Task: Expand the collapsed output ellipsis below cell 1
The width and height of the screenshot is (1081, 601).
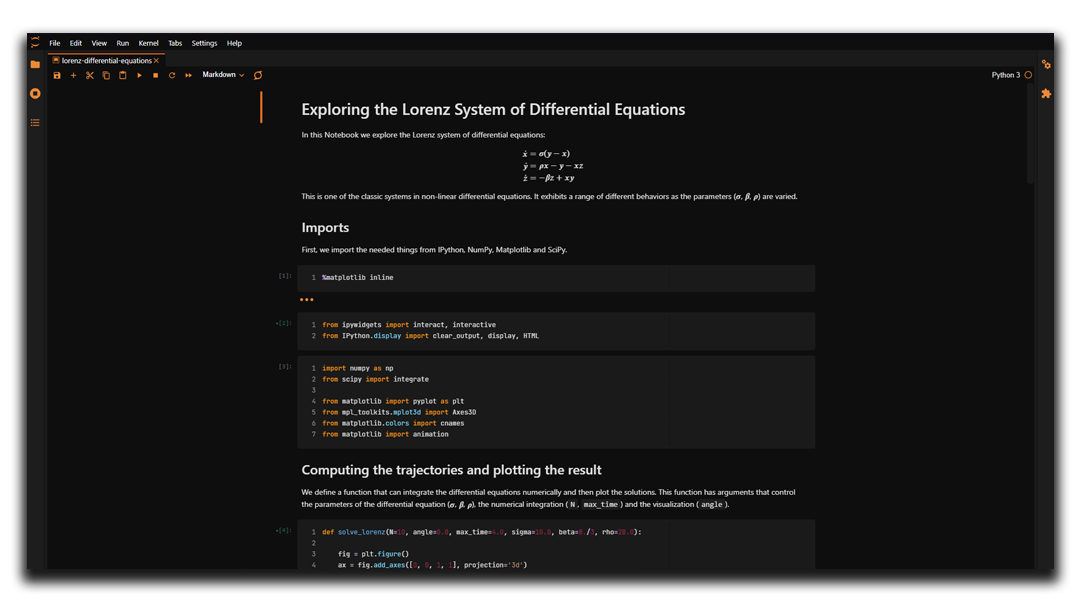Action: click(x=307, y=300)
